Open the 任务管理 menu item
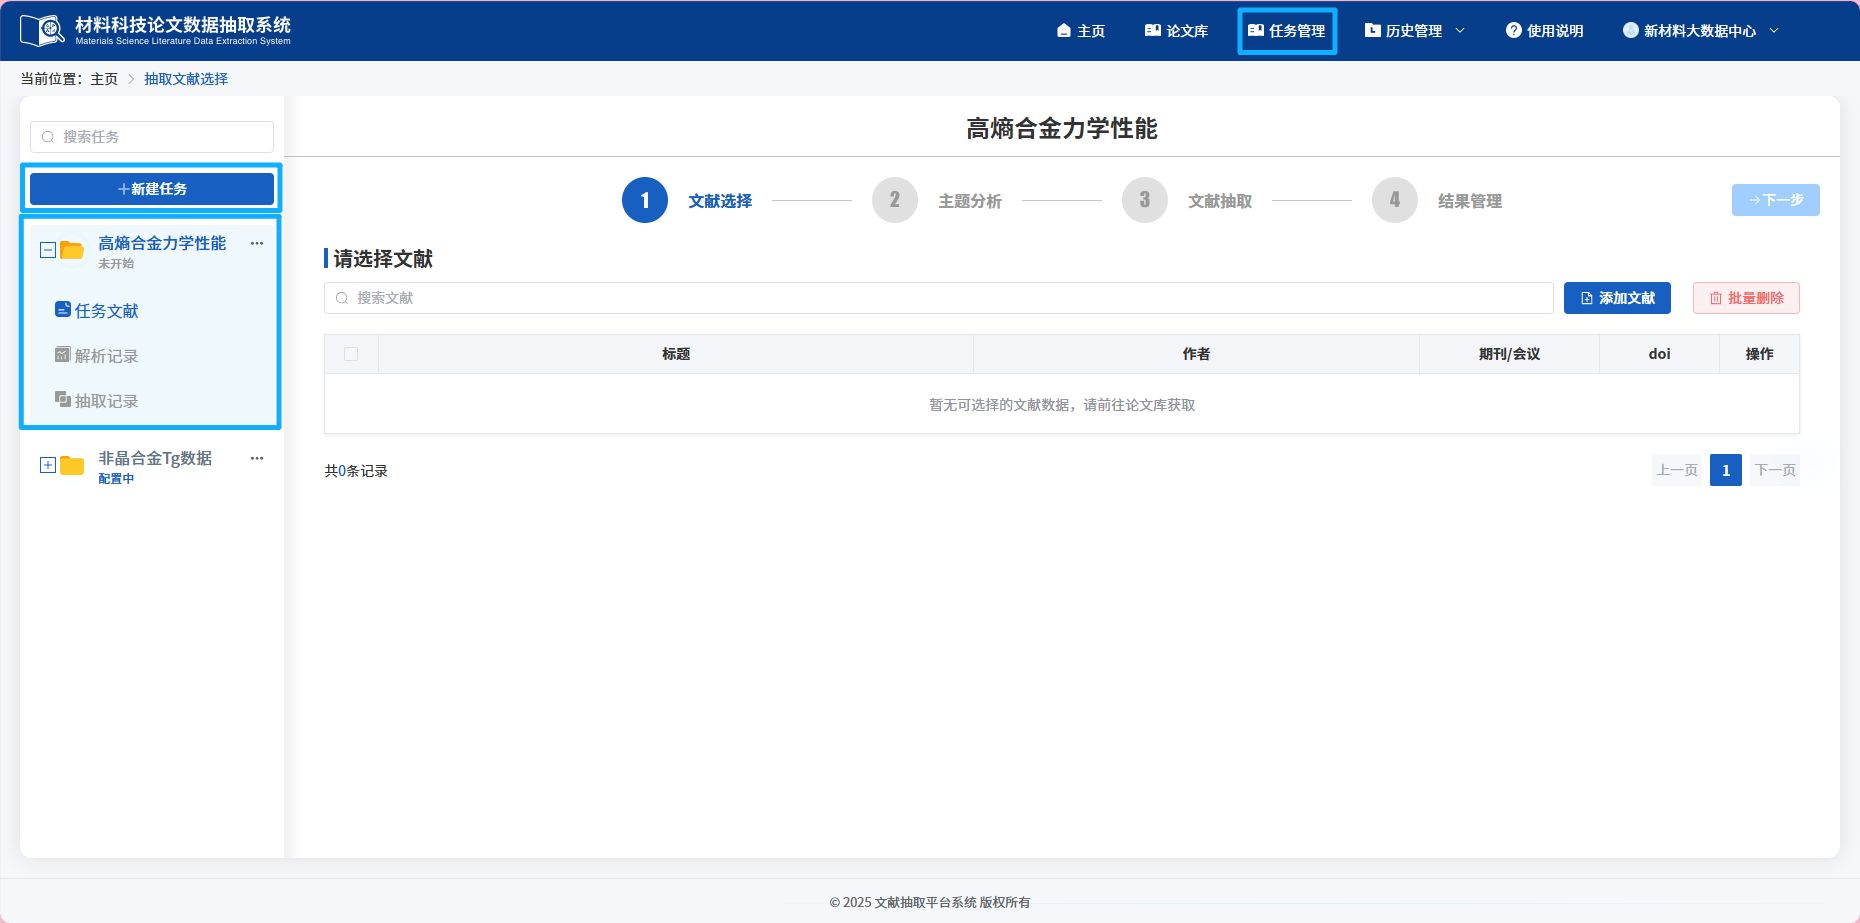1860x923 pixels. (1287, 30)
